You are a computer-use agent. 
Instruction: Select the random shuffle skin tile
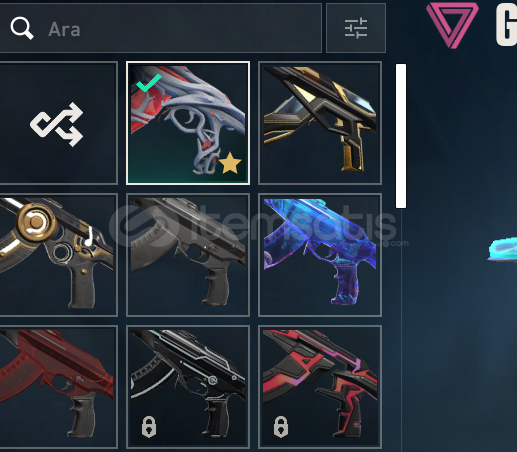tap(58, 123)
